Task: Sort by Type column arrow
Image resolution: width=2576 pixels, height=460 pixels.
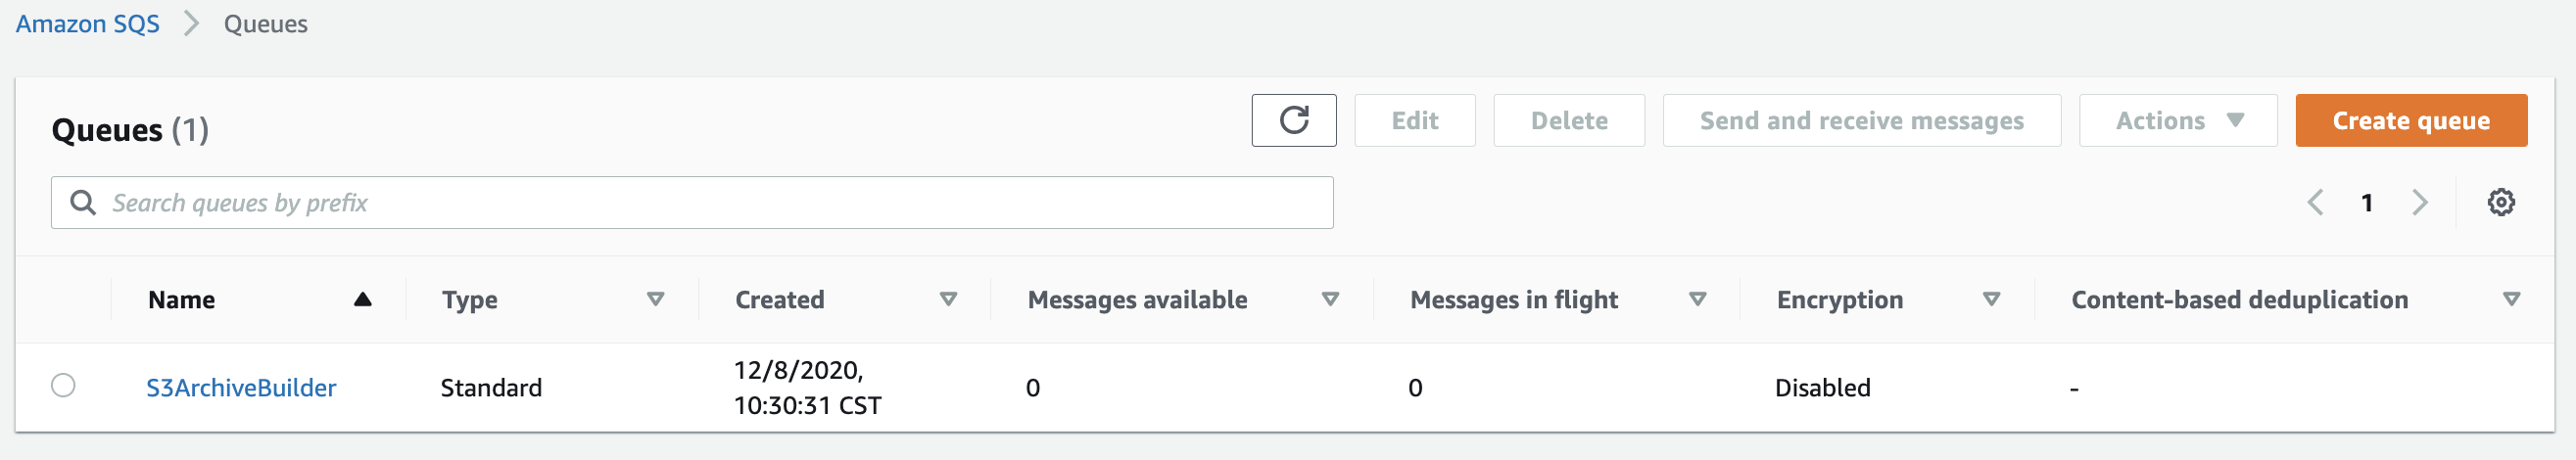Action: pyautogui.click(x=655, y=299)
